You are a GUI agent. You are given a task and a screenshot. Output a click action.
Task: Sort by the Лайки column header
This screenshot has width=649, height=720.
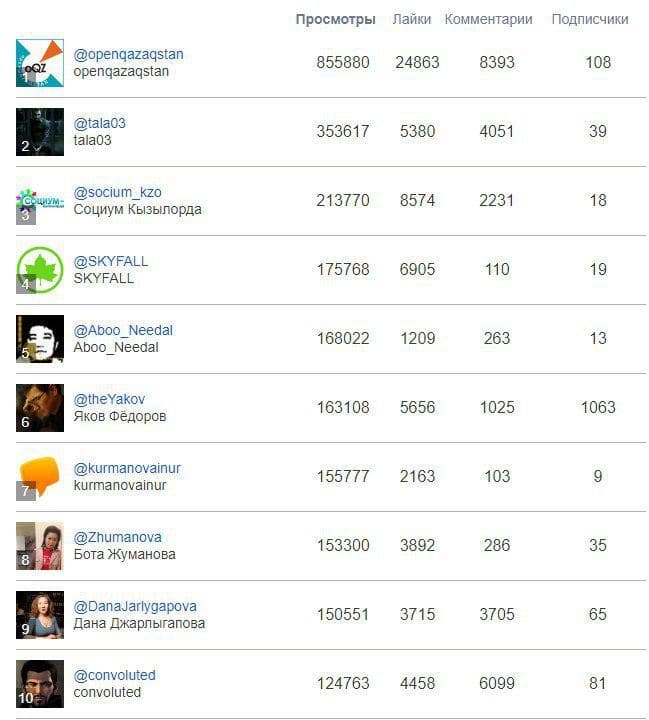pos(412,19)
